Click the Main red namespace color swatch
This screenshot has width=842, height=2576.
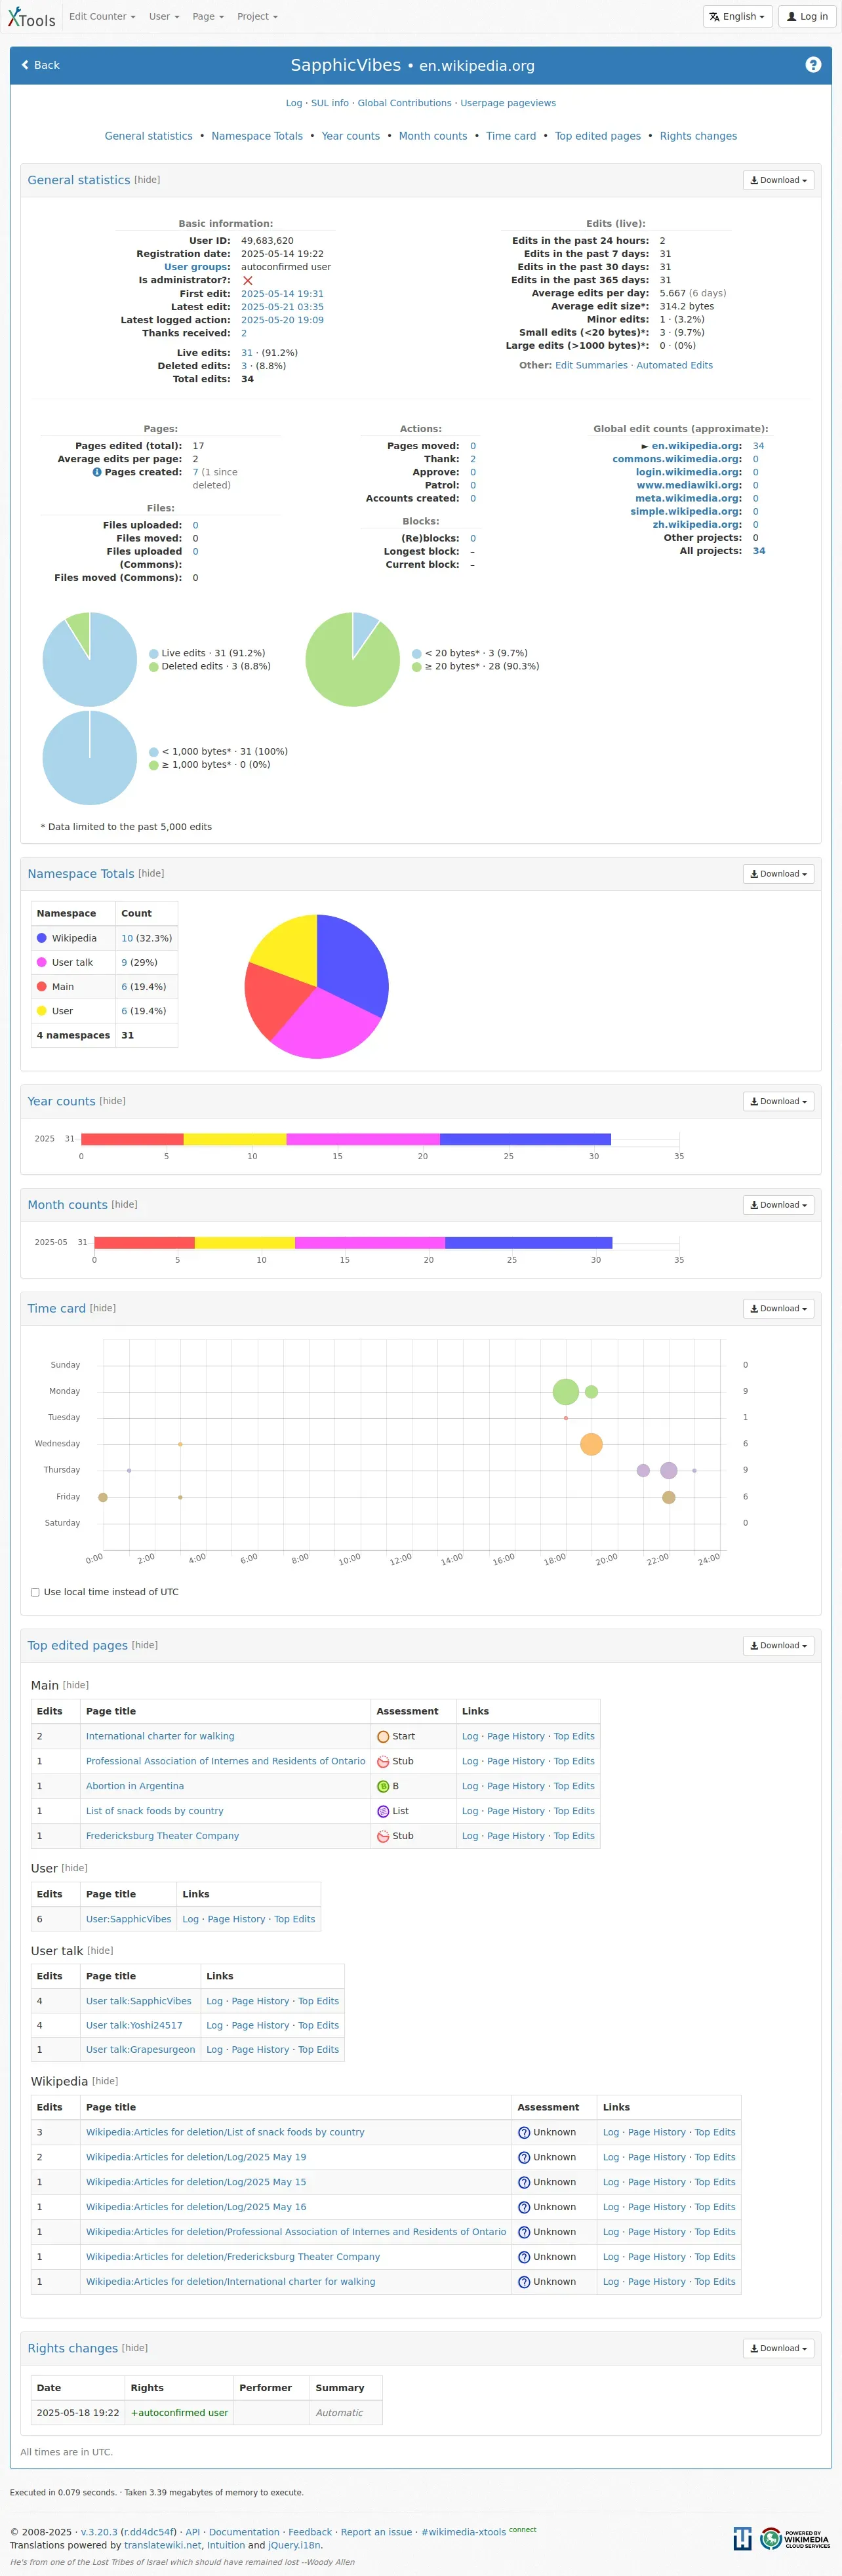point(42,986)
